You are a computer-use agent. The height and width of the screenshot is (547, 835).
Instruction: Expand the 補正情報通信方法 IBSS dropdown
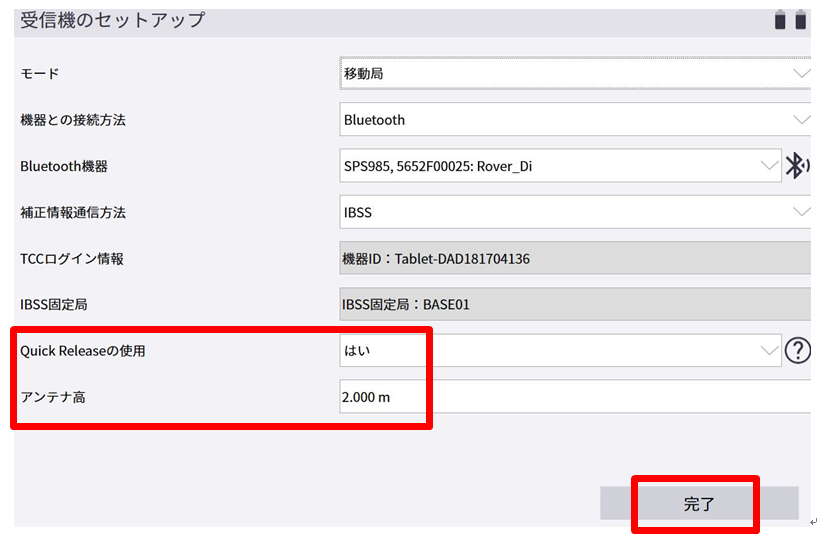(x=575, y=212)
